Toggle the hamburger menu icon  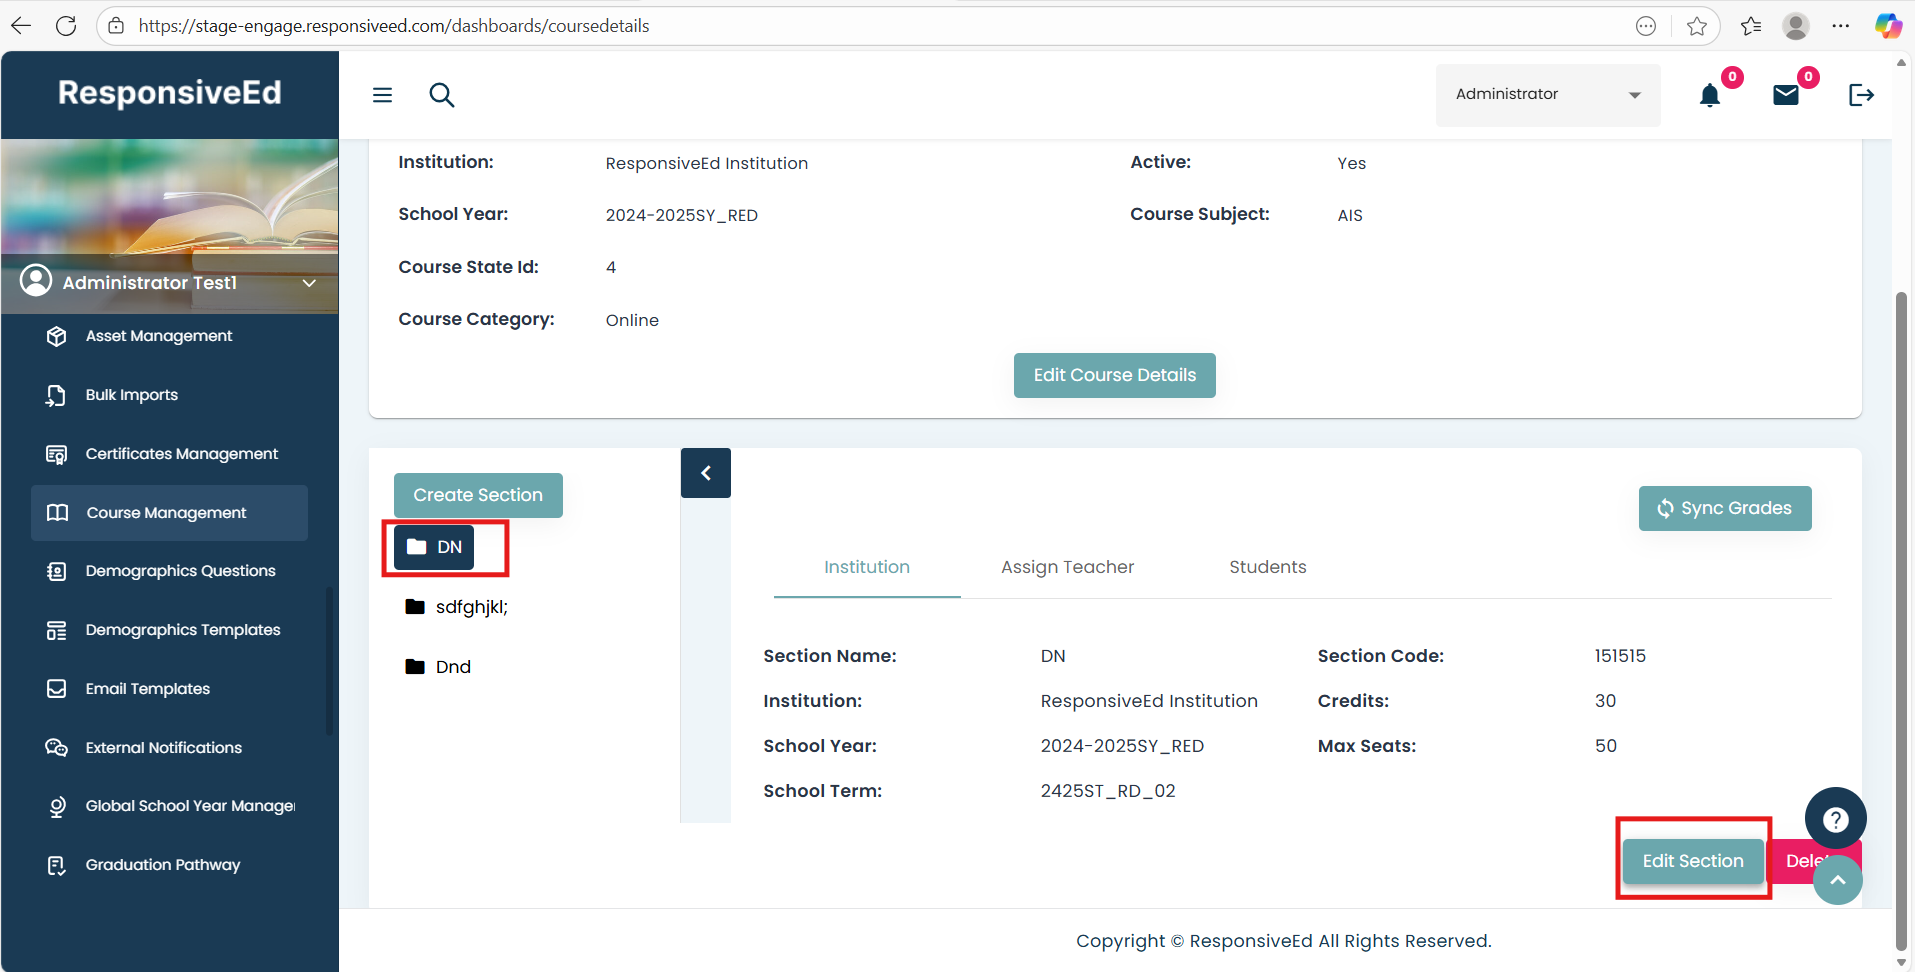click(382, 95)
